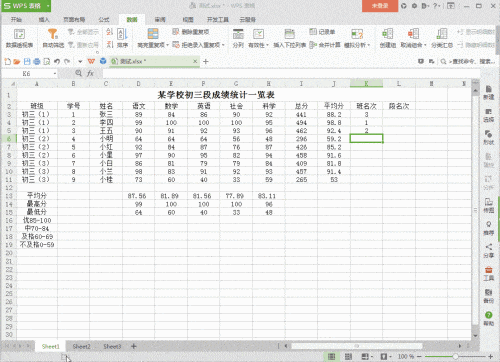Click the 未登录 login button
500x362 pixels.
[x=380, y=6]
